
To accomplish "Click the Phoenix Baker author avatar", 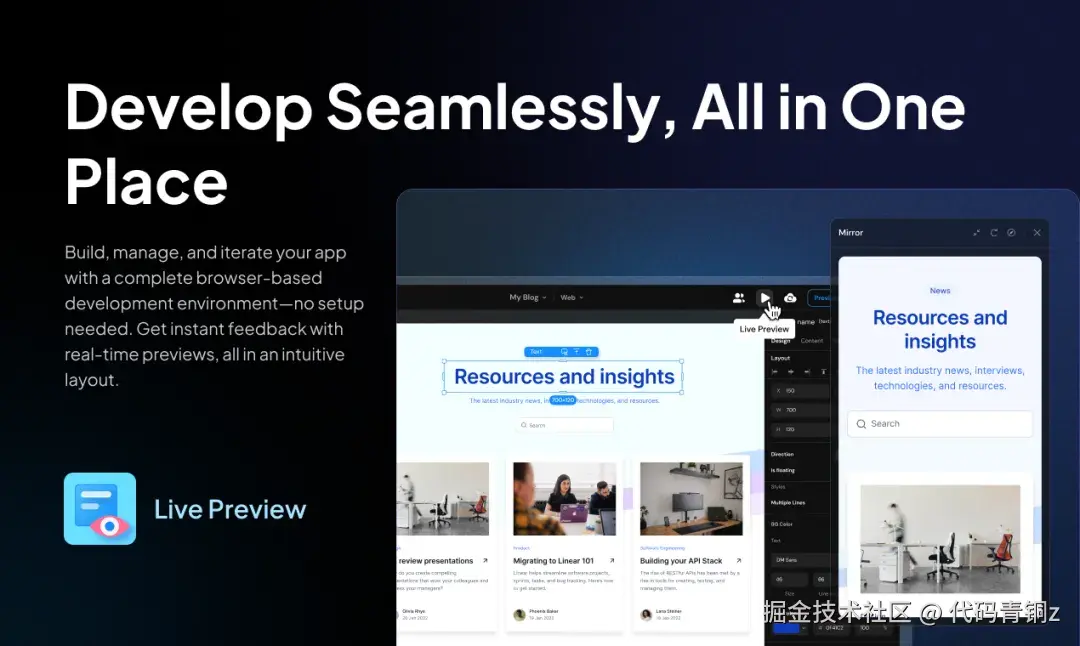I will pos(519,614).
